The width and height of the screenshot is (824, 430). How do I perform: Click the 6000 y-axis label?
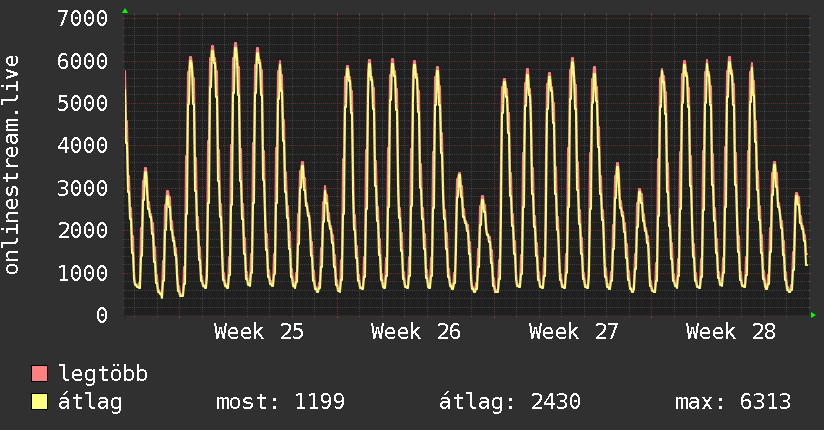pos(83,62)
